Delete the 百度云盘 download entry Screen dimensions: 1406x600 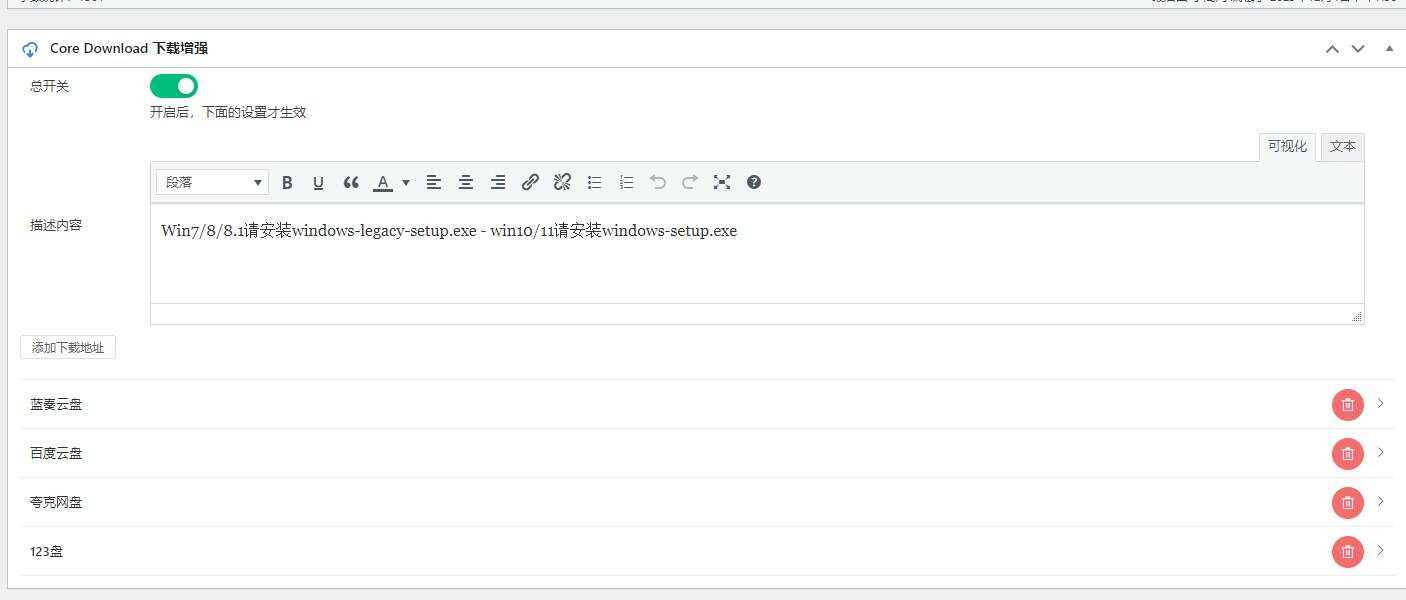click(x=1347, y=453)
